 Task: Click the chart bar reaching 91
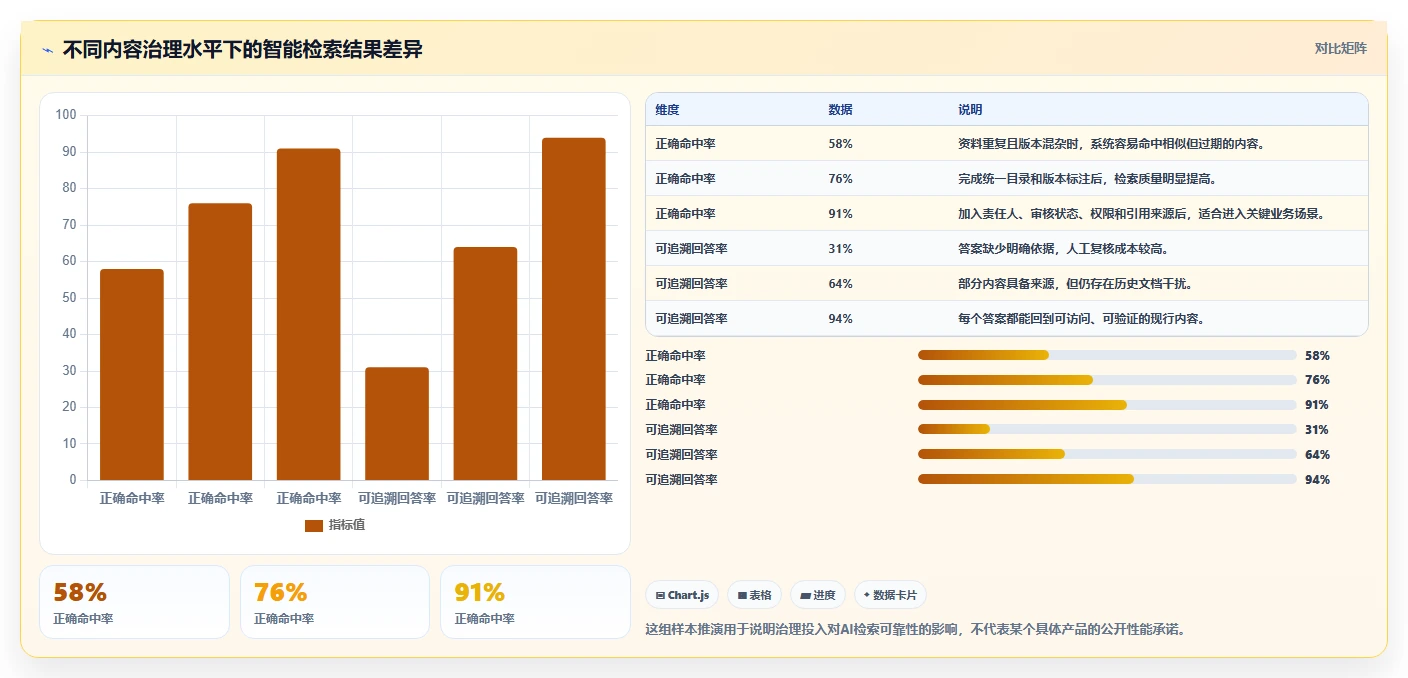(308, 315)
